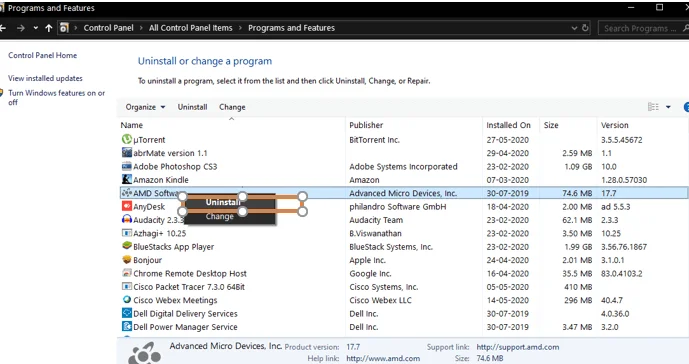Viewport: 689px width, 364px height.
Task: Click All Control Panel Items breadcrumb
Action: click(x=191, y=28)
